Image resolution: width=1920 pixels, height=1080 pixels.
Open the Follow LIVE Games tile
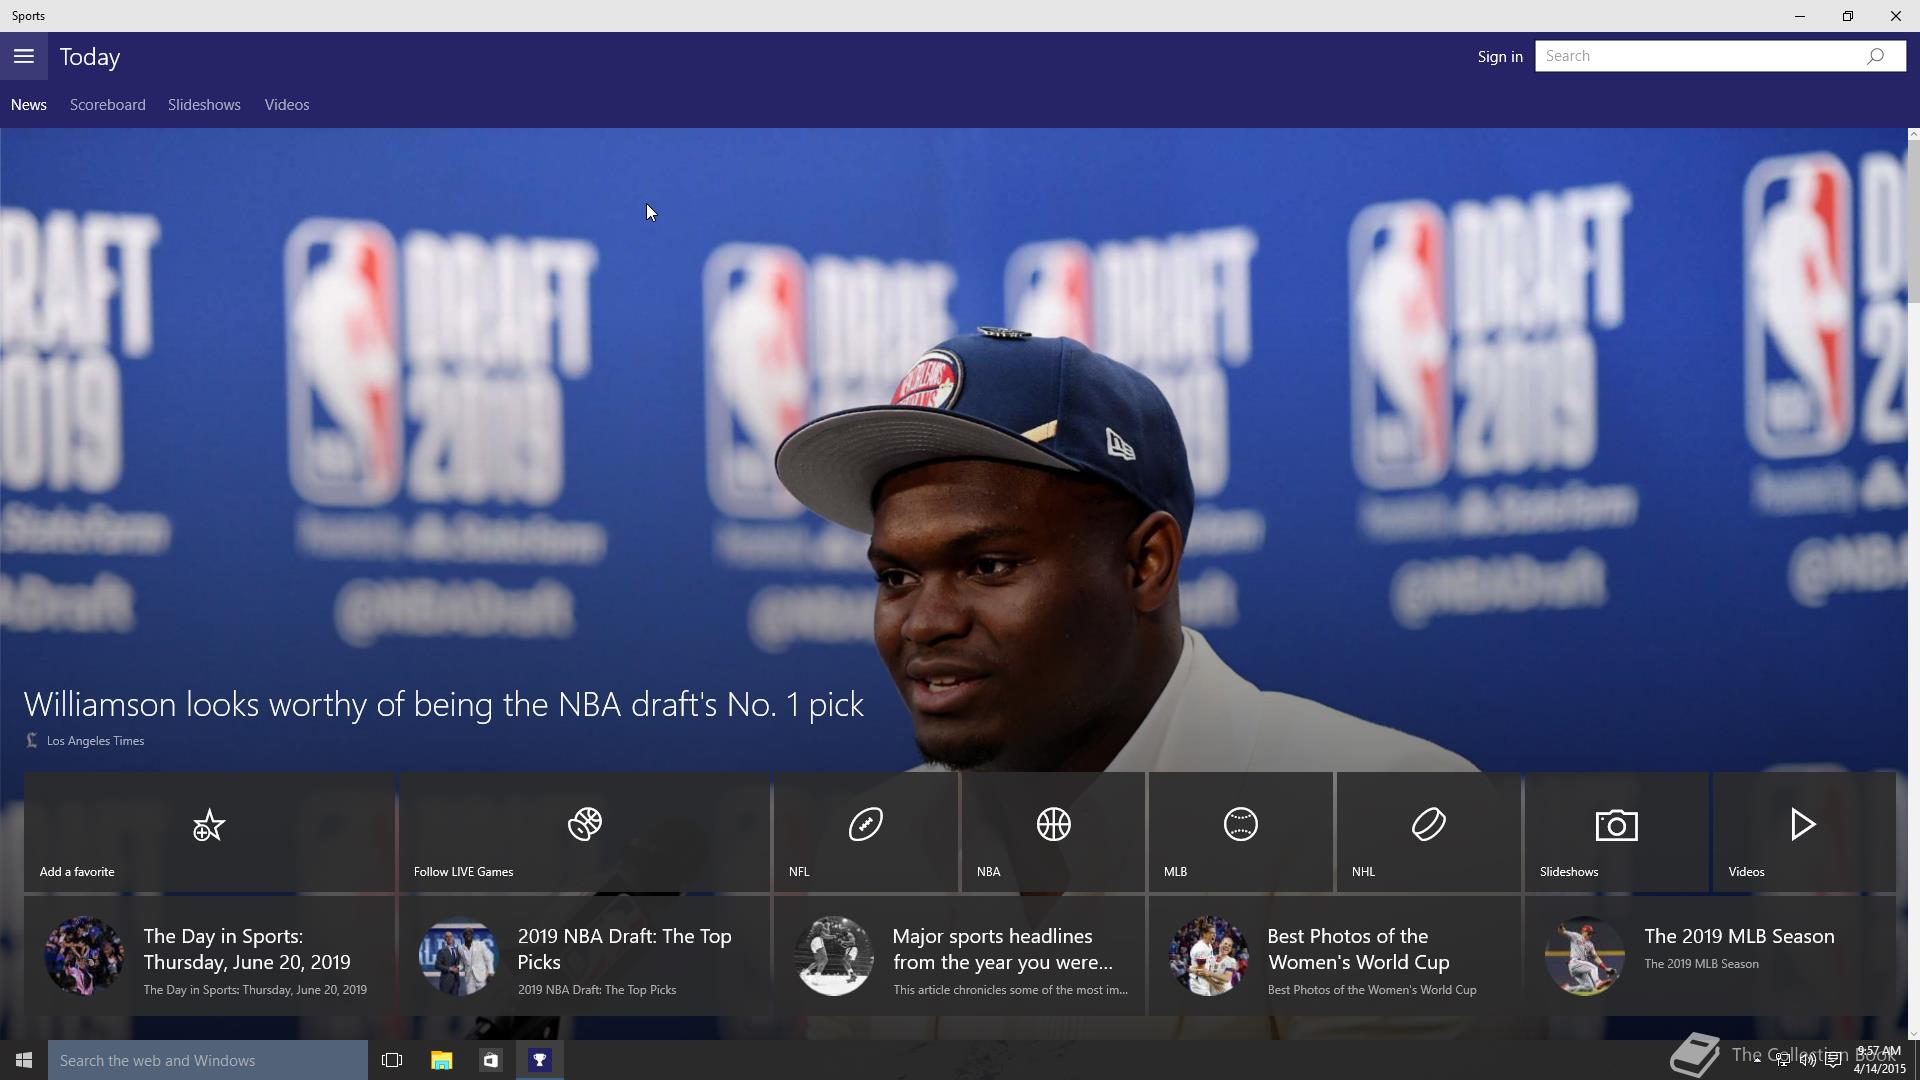coord(584,832)
